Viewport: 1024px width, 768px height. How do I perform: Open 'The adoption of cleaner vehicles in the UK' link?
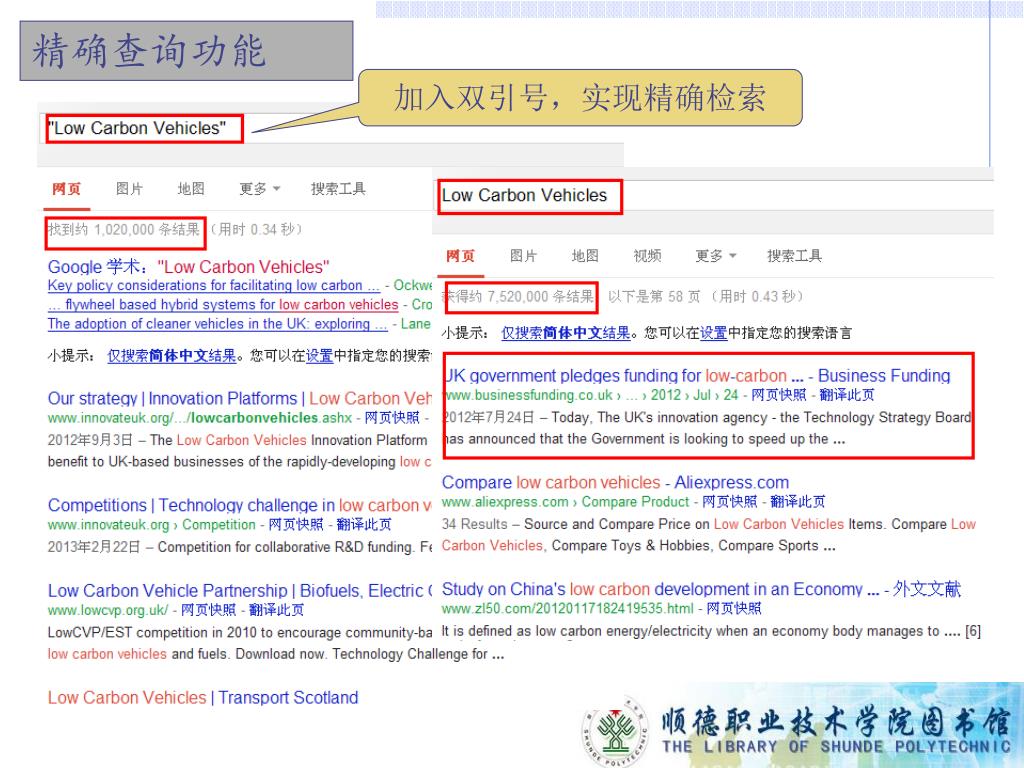click(217, 323)
